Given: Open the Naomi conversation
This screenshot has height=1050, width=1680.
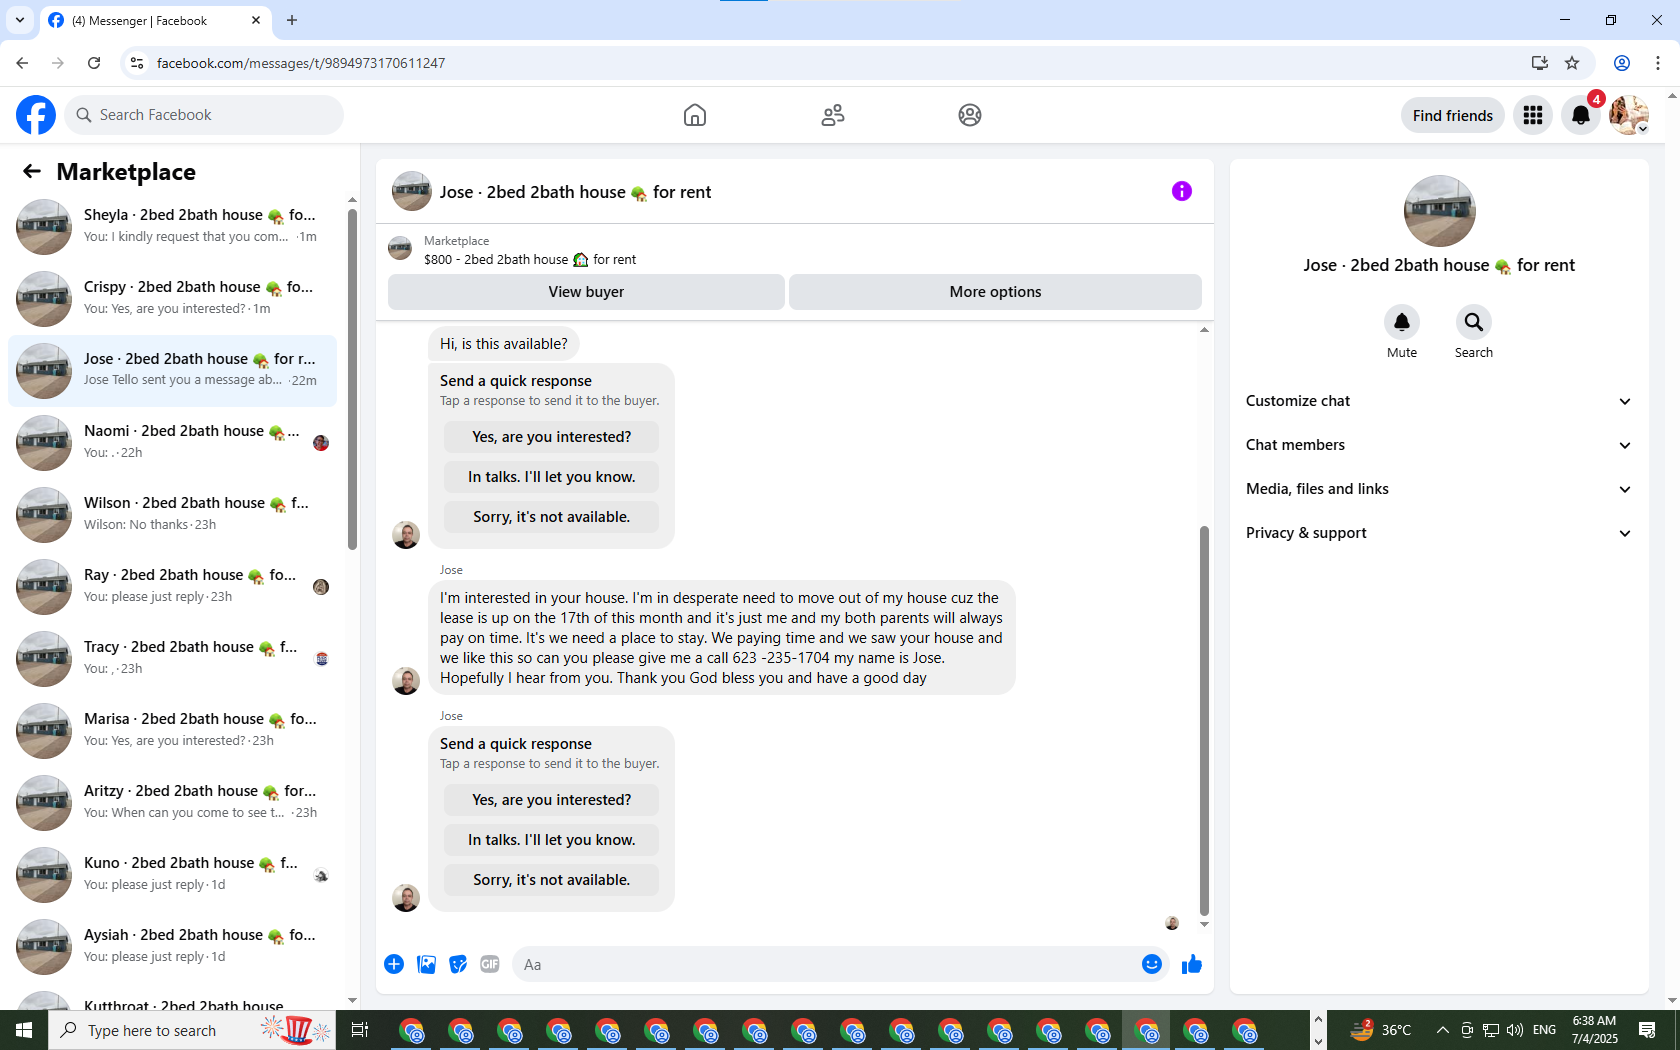Looking at the screenshot, I should tap(173, 443).
